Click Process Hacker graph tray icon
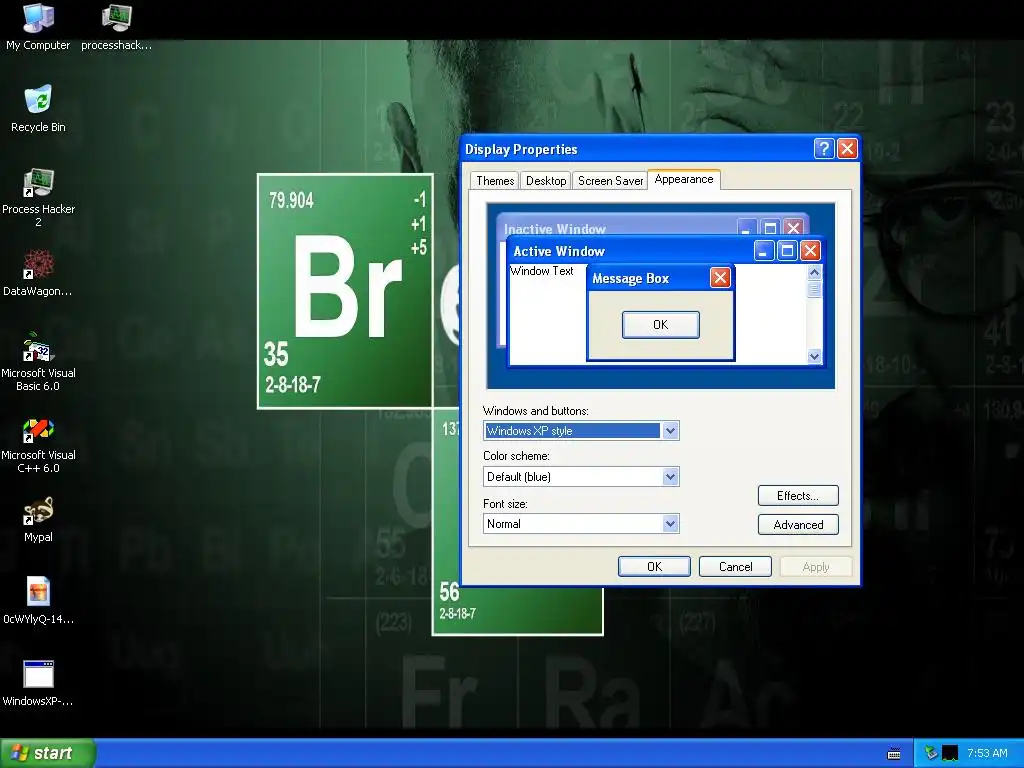This screenshot has width=1024, height=768. pos(950,754)
